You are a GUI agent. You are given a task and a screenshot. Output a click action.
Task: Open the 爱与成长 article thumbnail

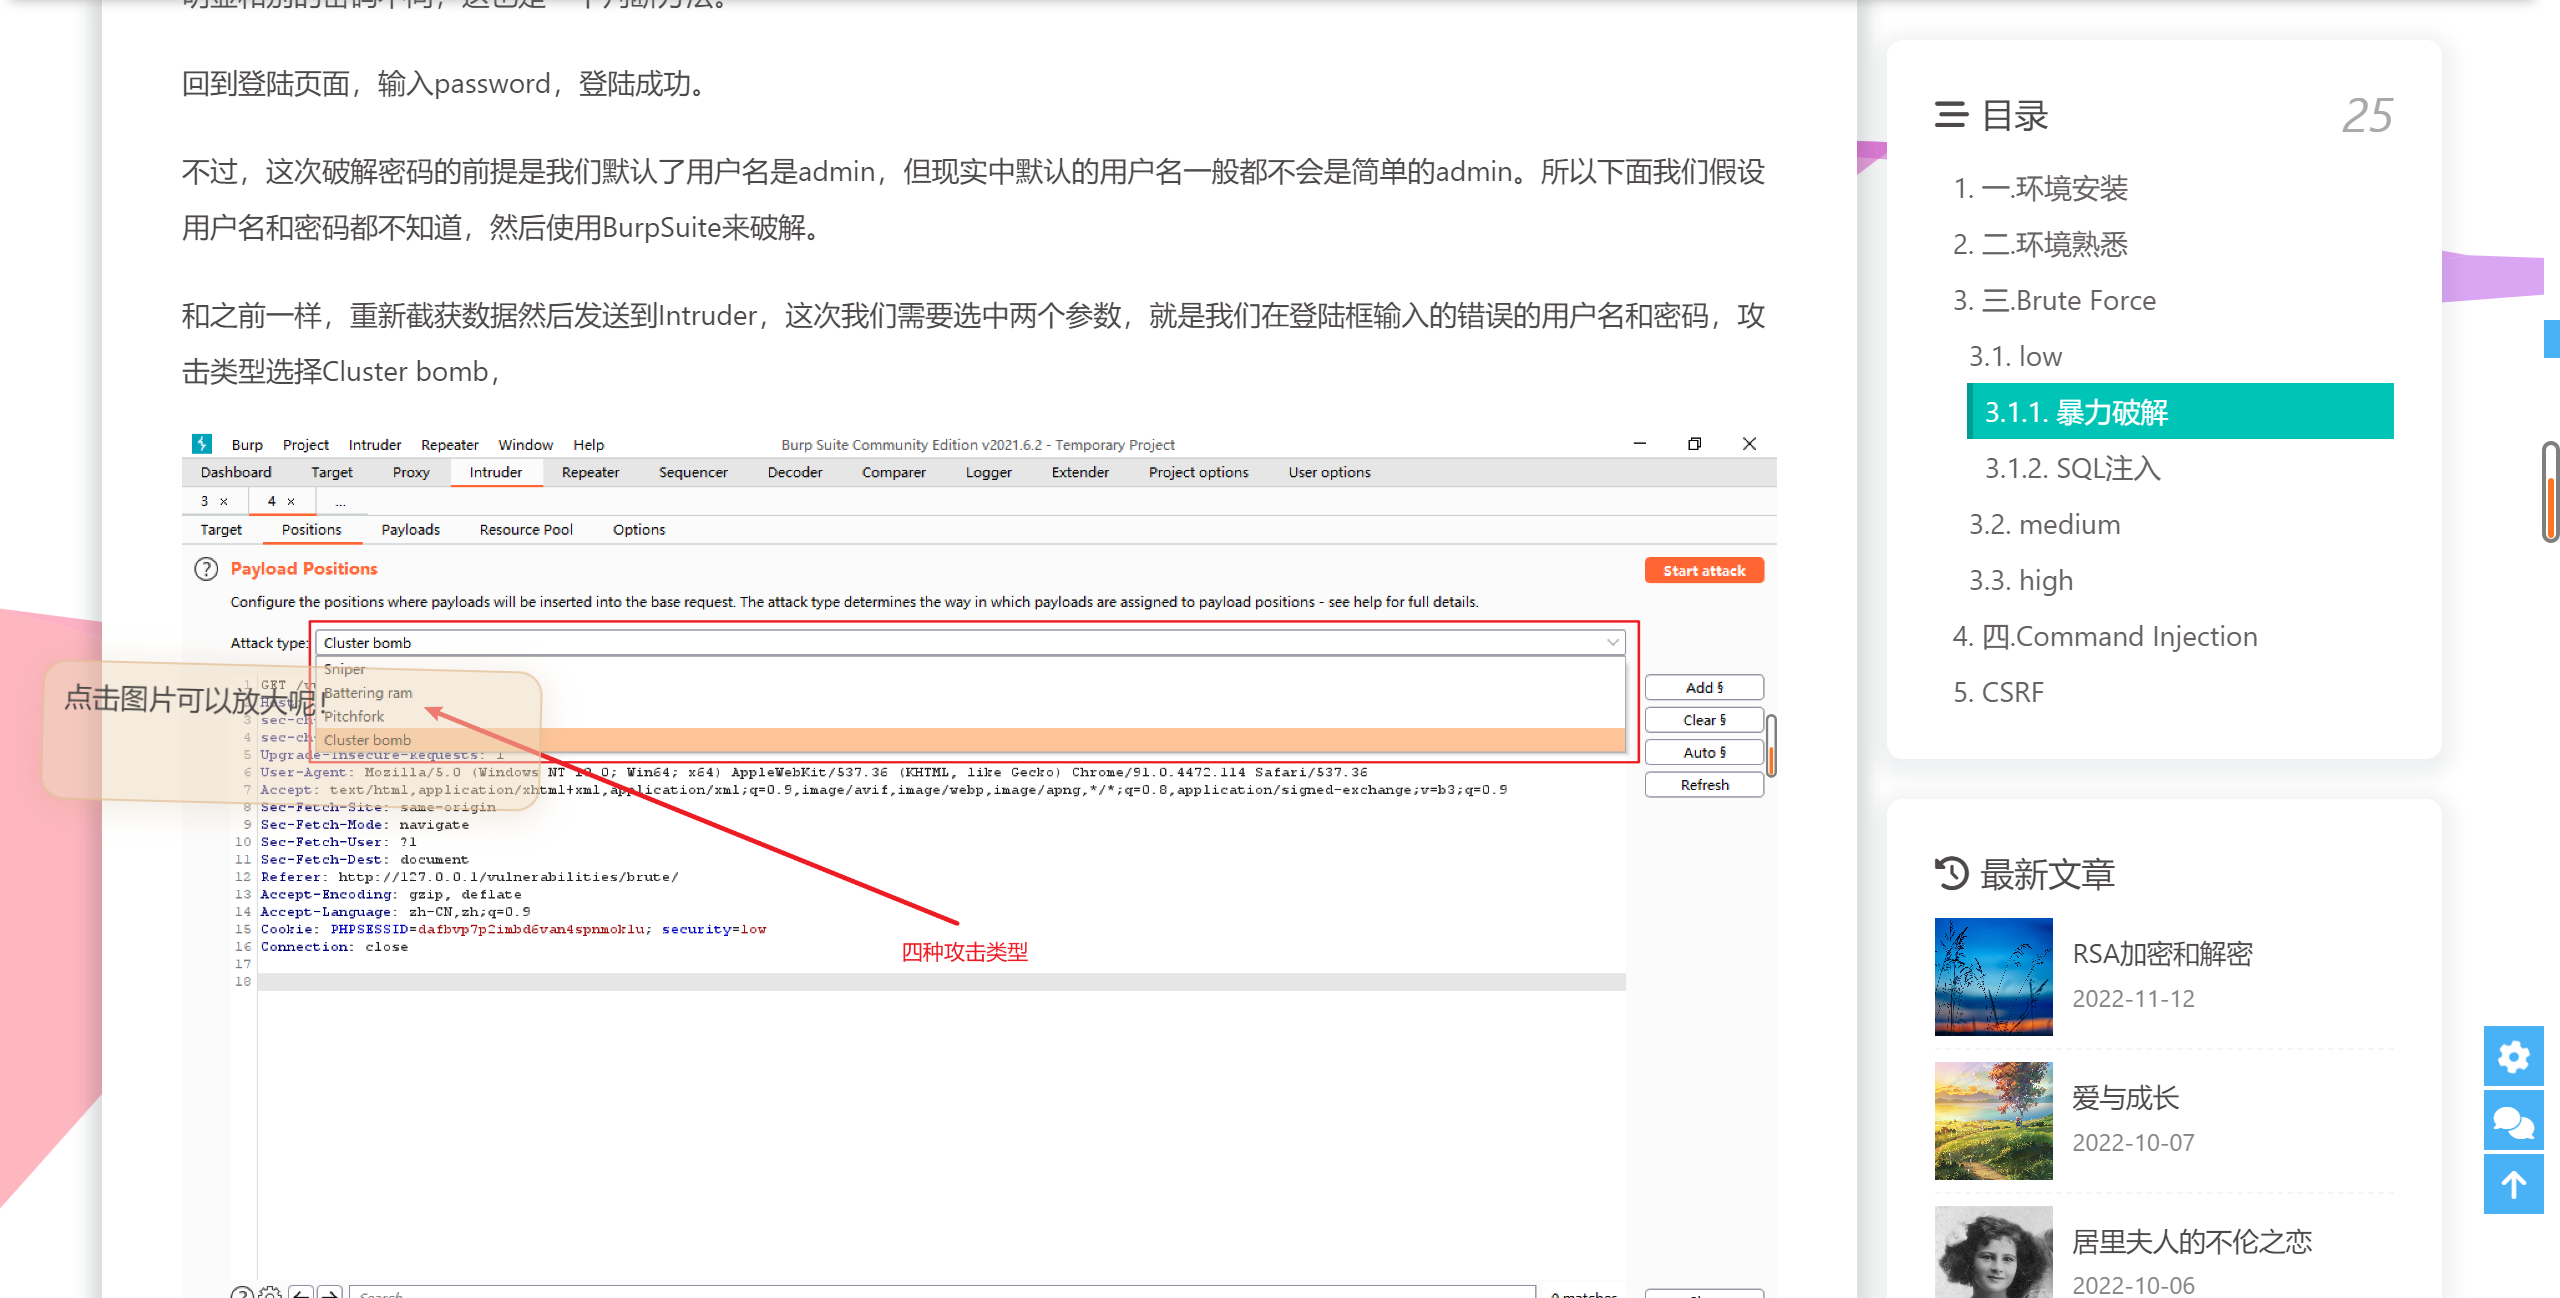(x=1993, y=1120)
